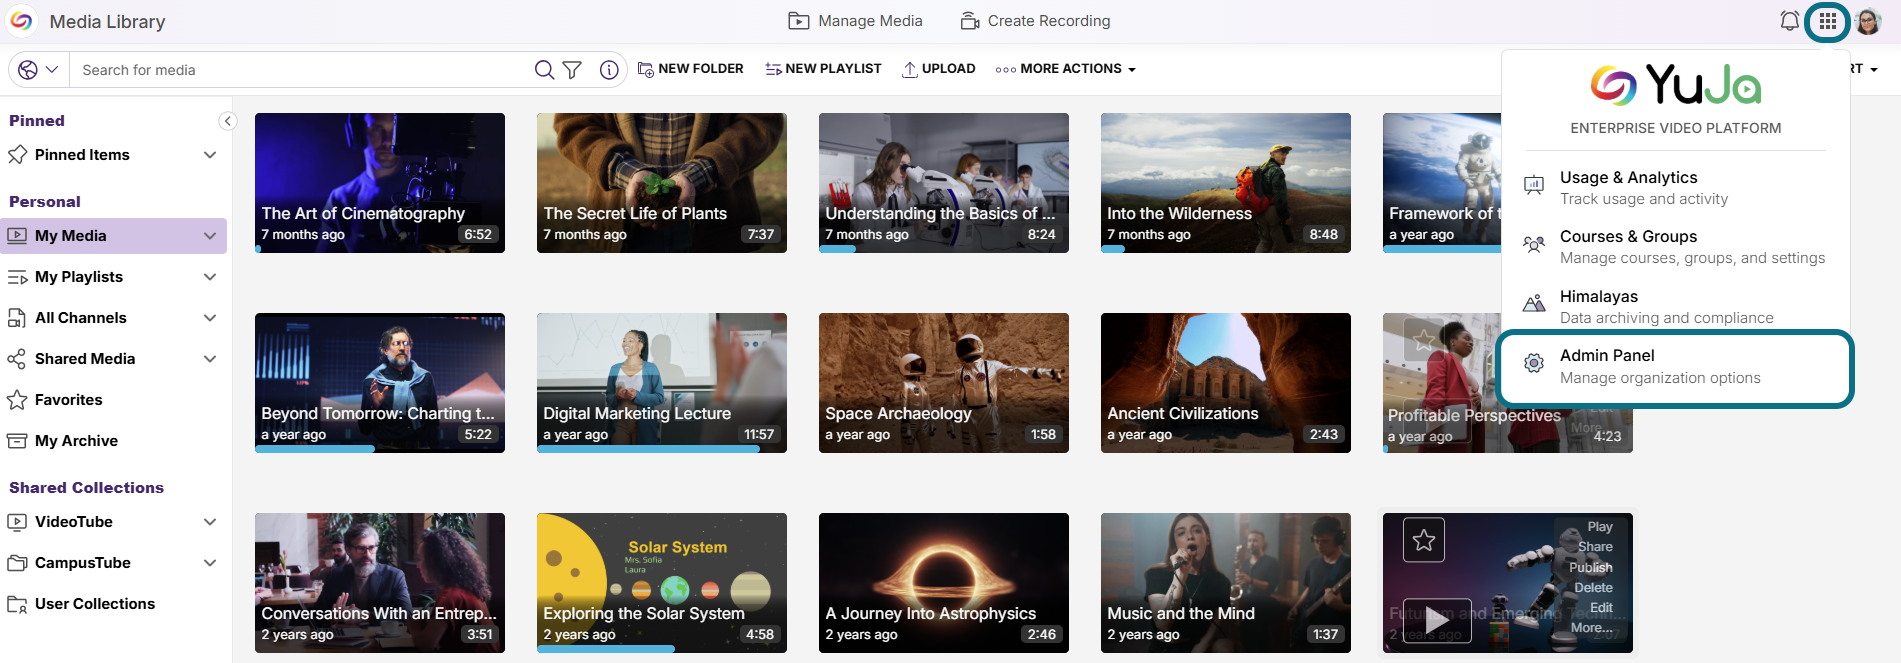Click in the Search for media field
1901x663 pixels.
pos(300,70)
